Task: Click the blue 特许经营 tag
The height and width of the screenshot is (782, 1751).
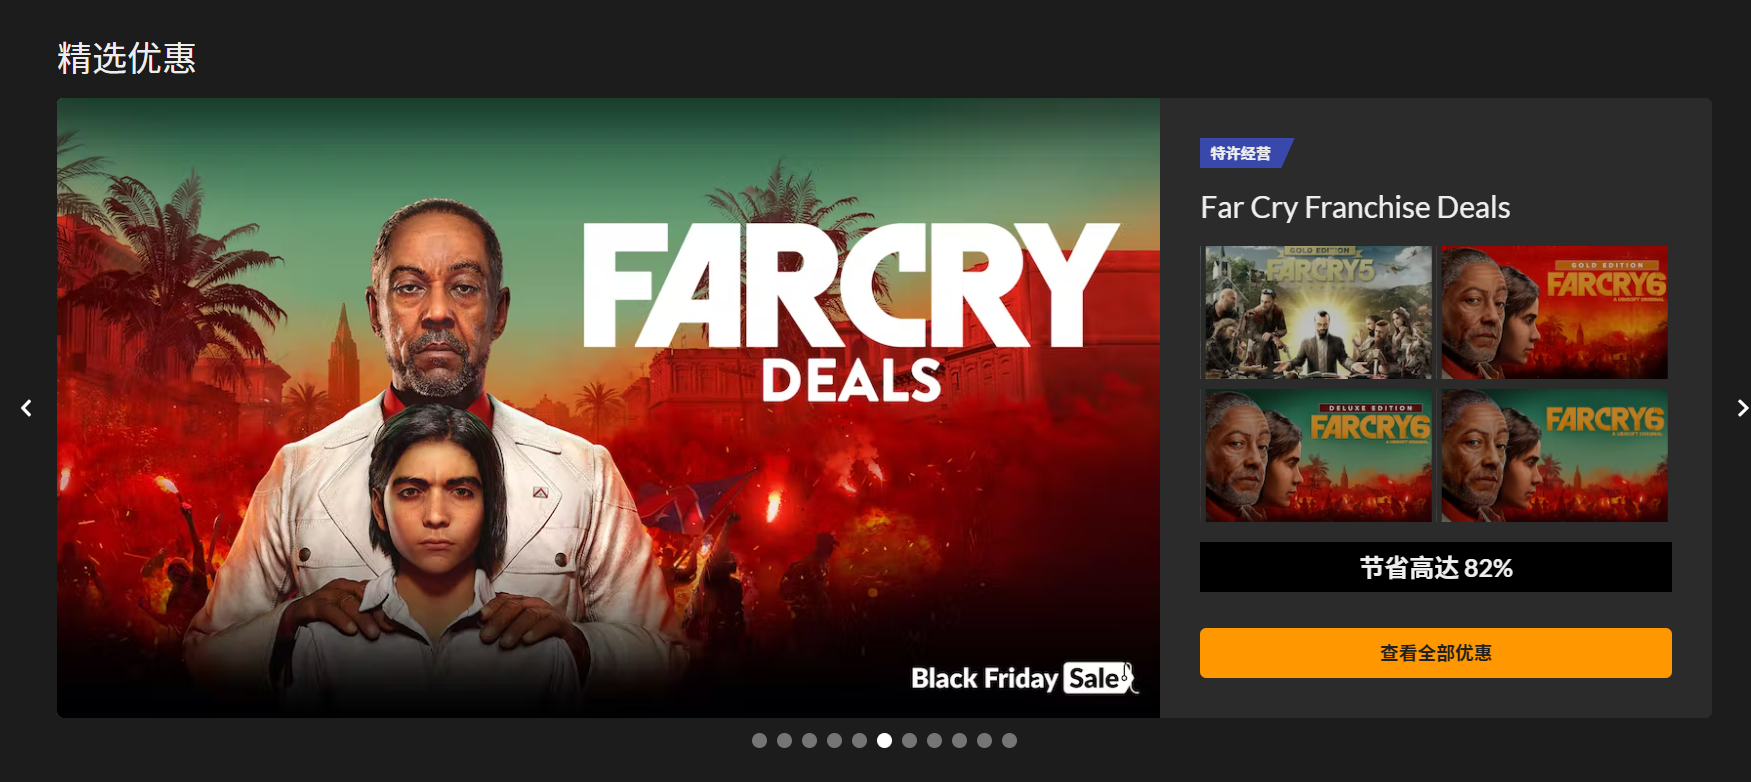Action: tap(1242, 153)
